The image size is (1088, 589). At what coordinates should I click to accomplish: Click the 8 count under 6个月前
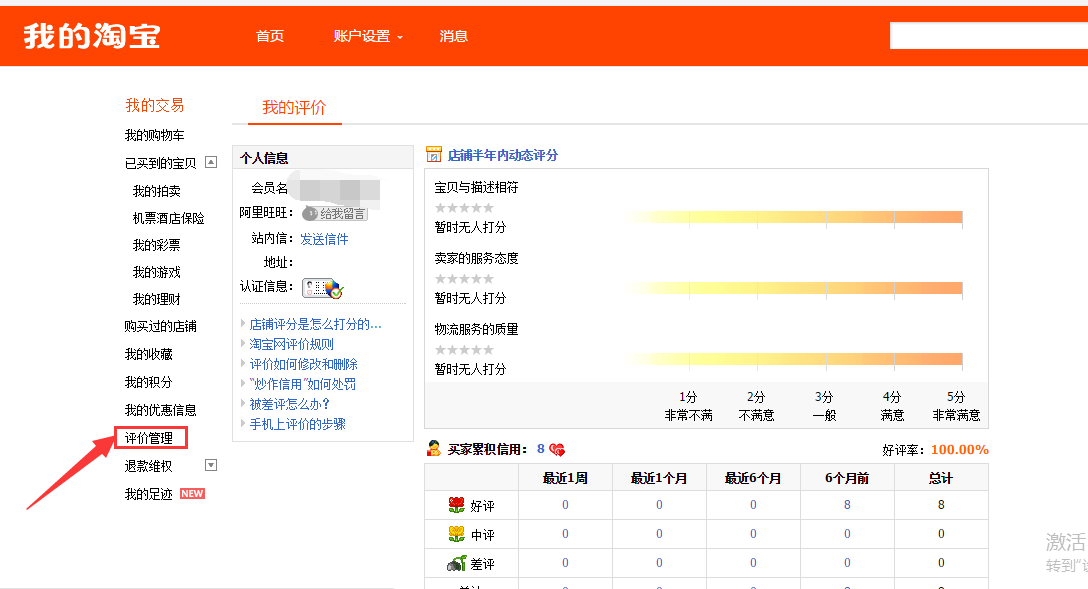(847, 505)
